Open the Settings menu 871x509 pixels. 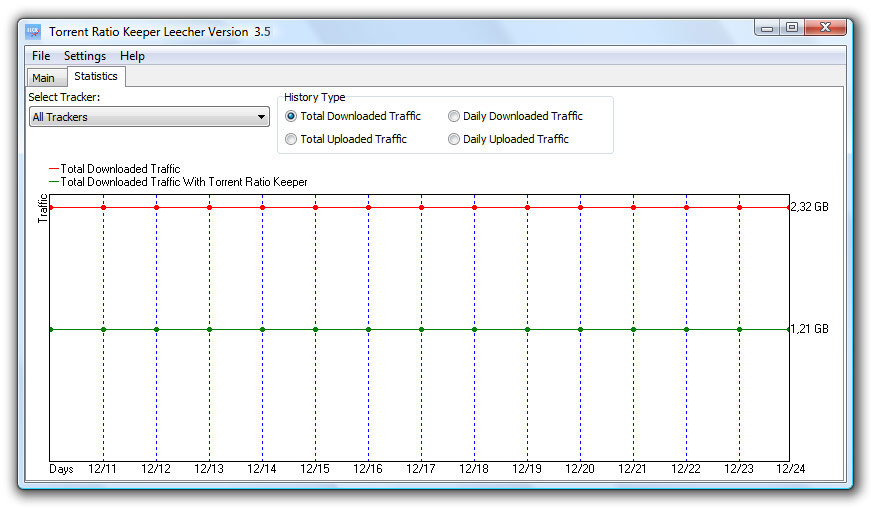85,56
